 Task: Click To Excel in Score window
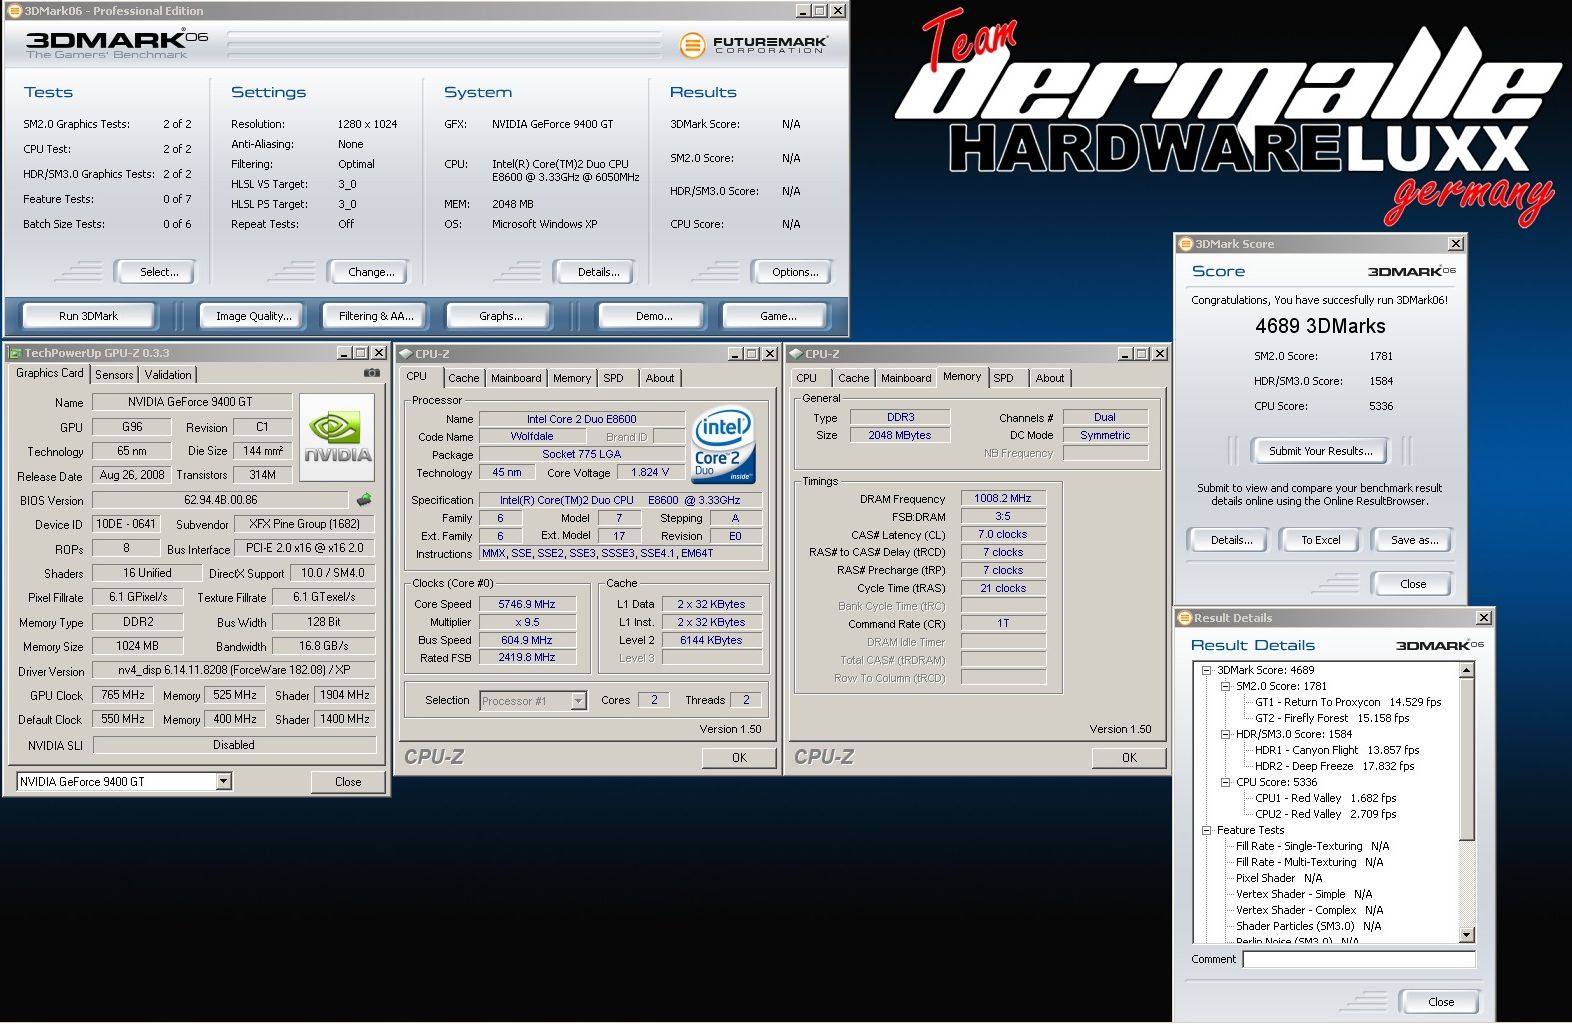(x=1321, y=540)
